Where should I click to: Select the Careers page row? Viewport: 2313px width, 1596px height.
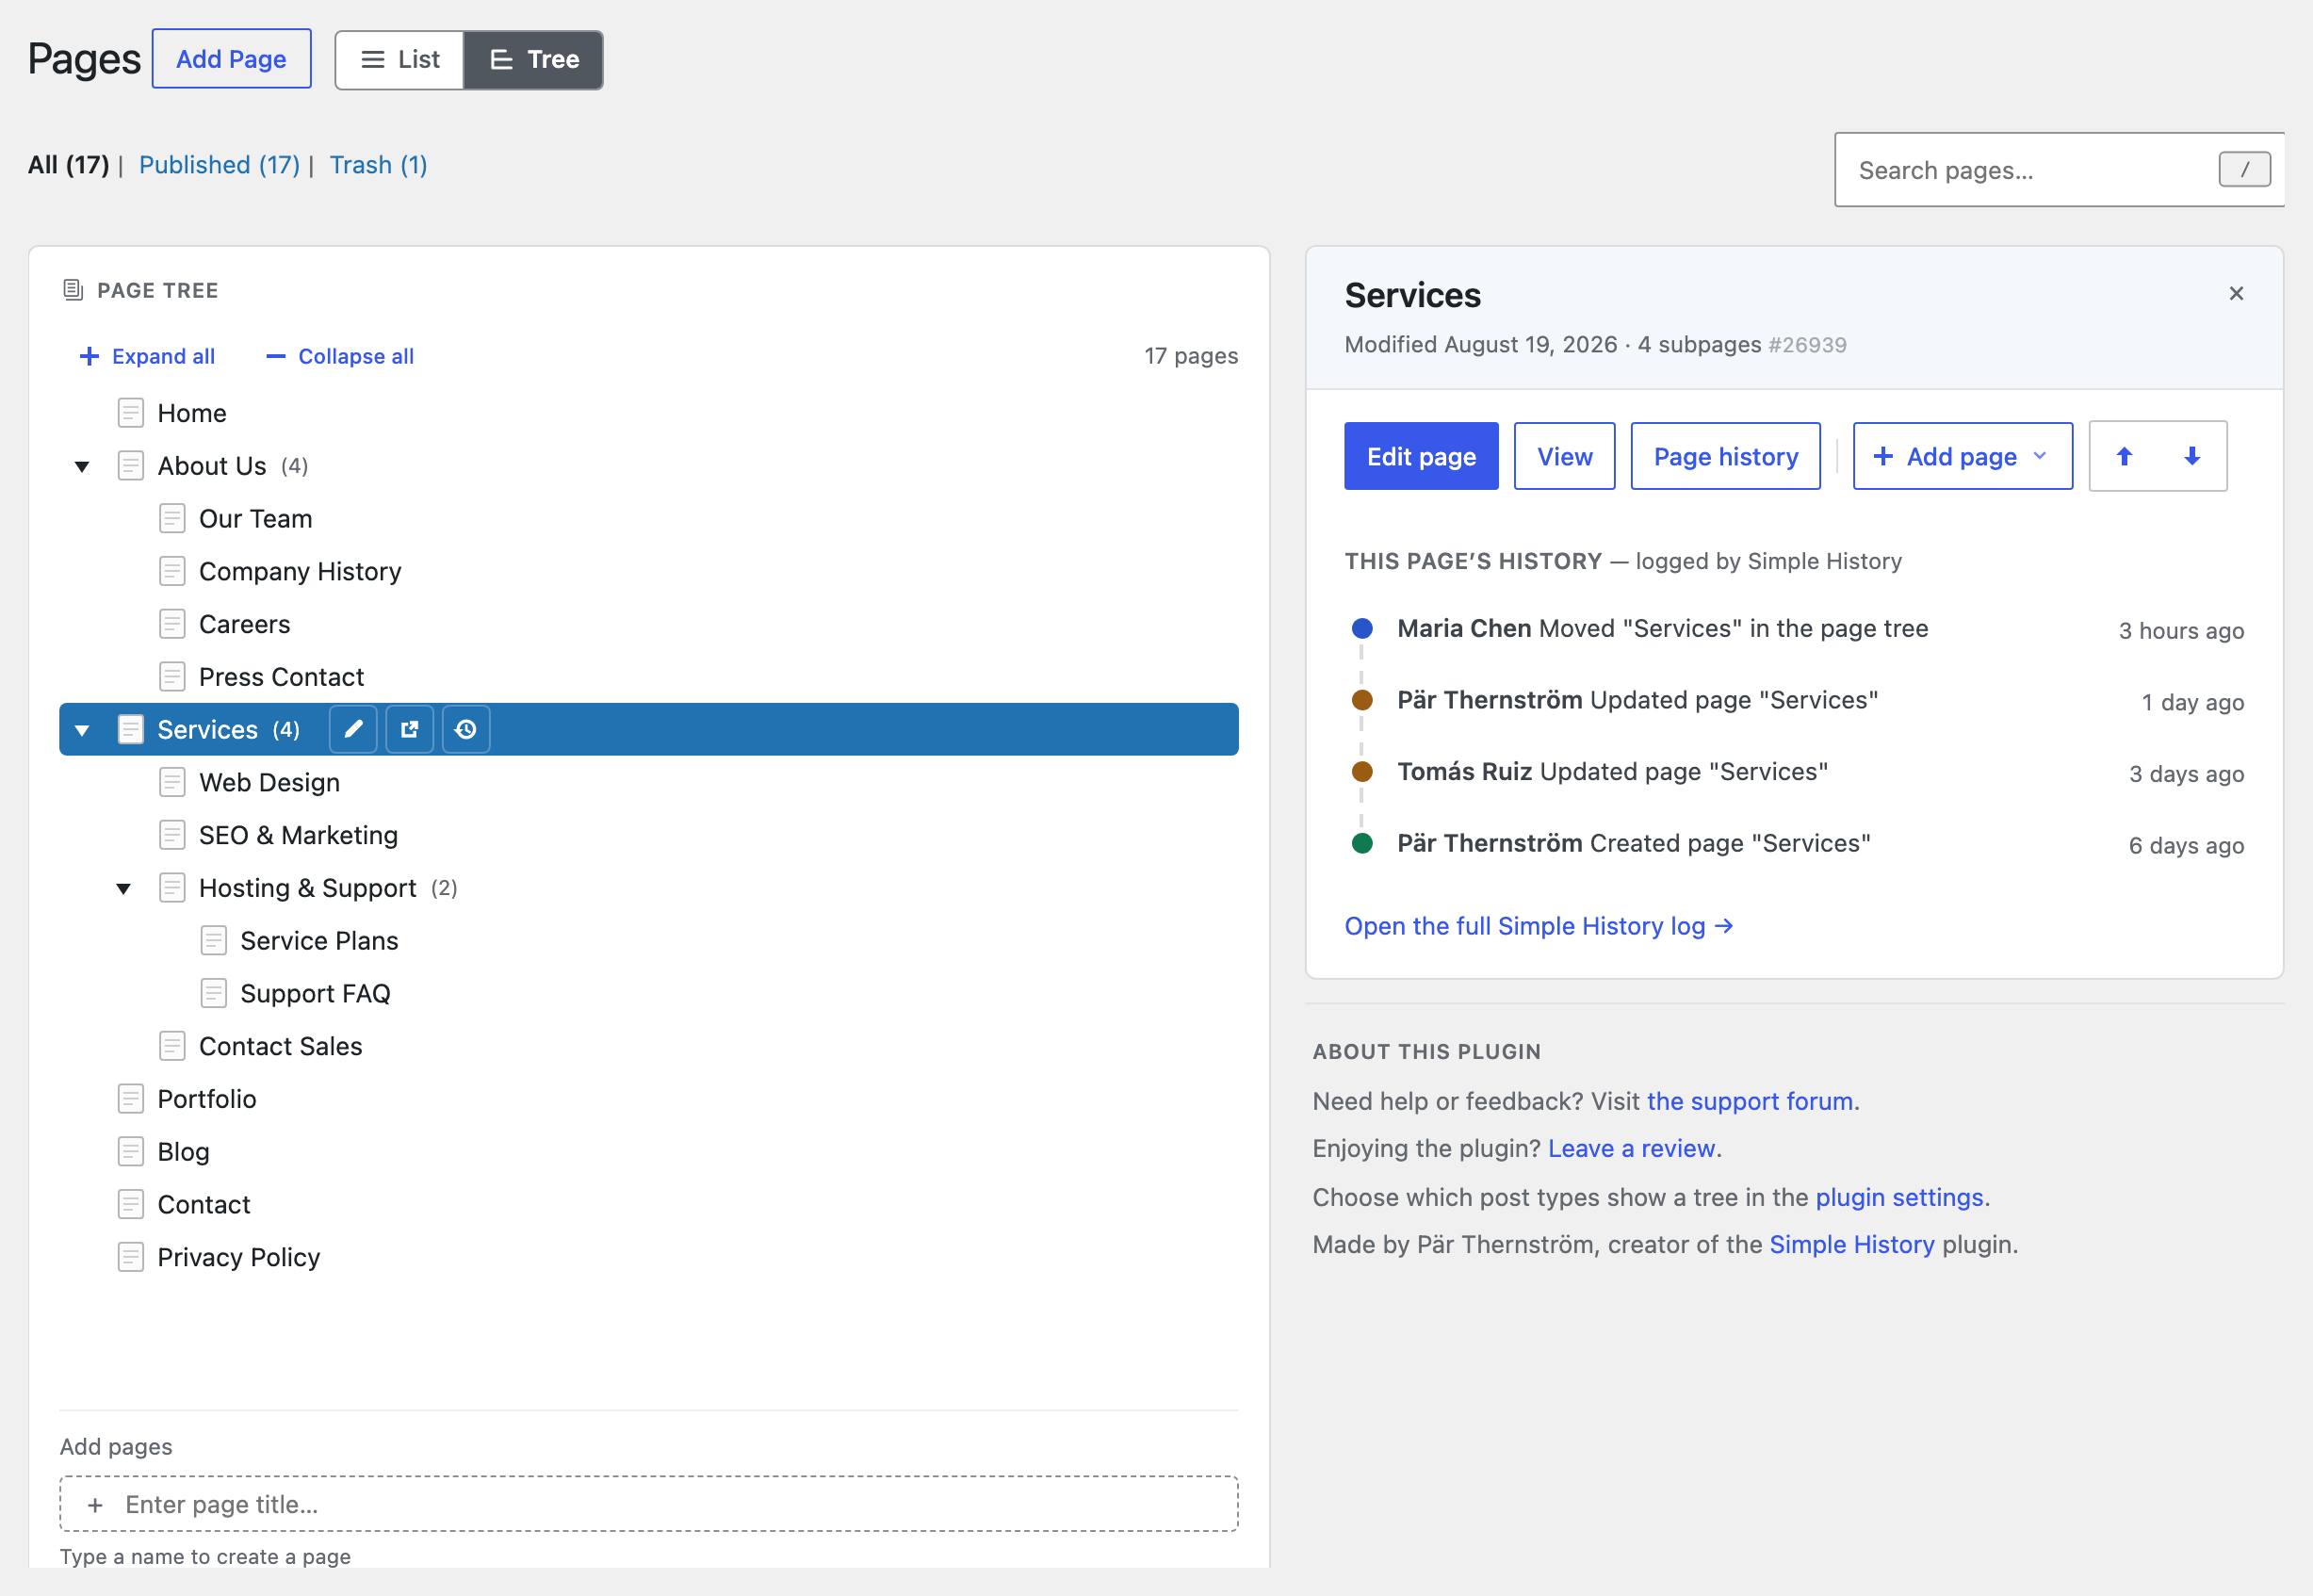648,624
